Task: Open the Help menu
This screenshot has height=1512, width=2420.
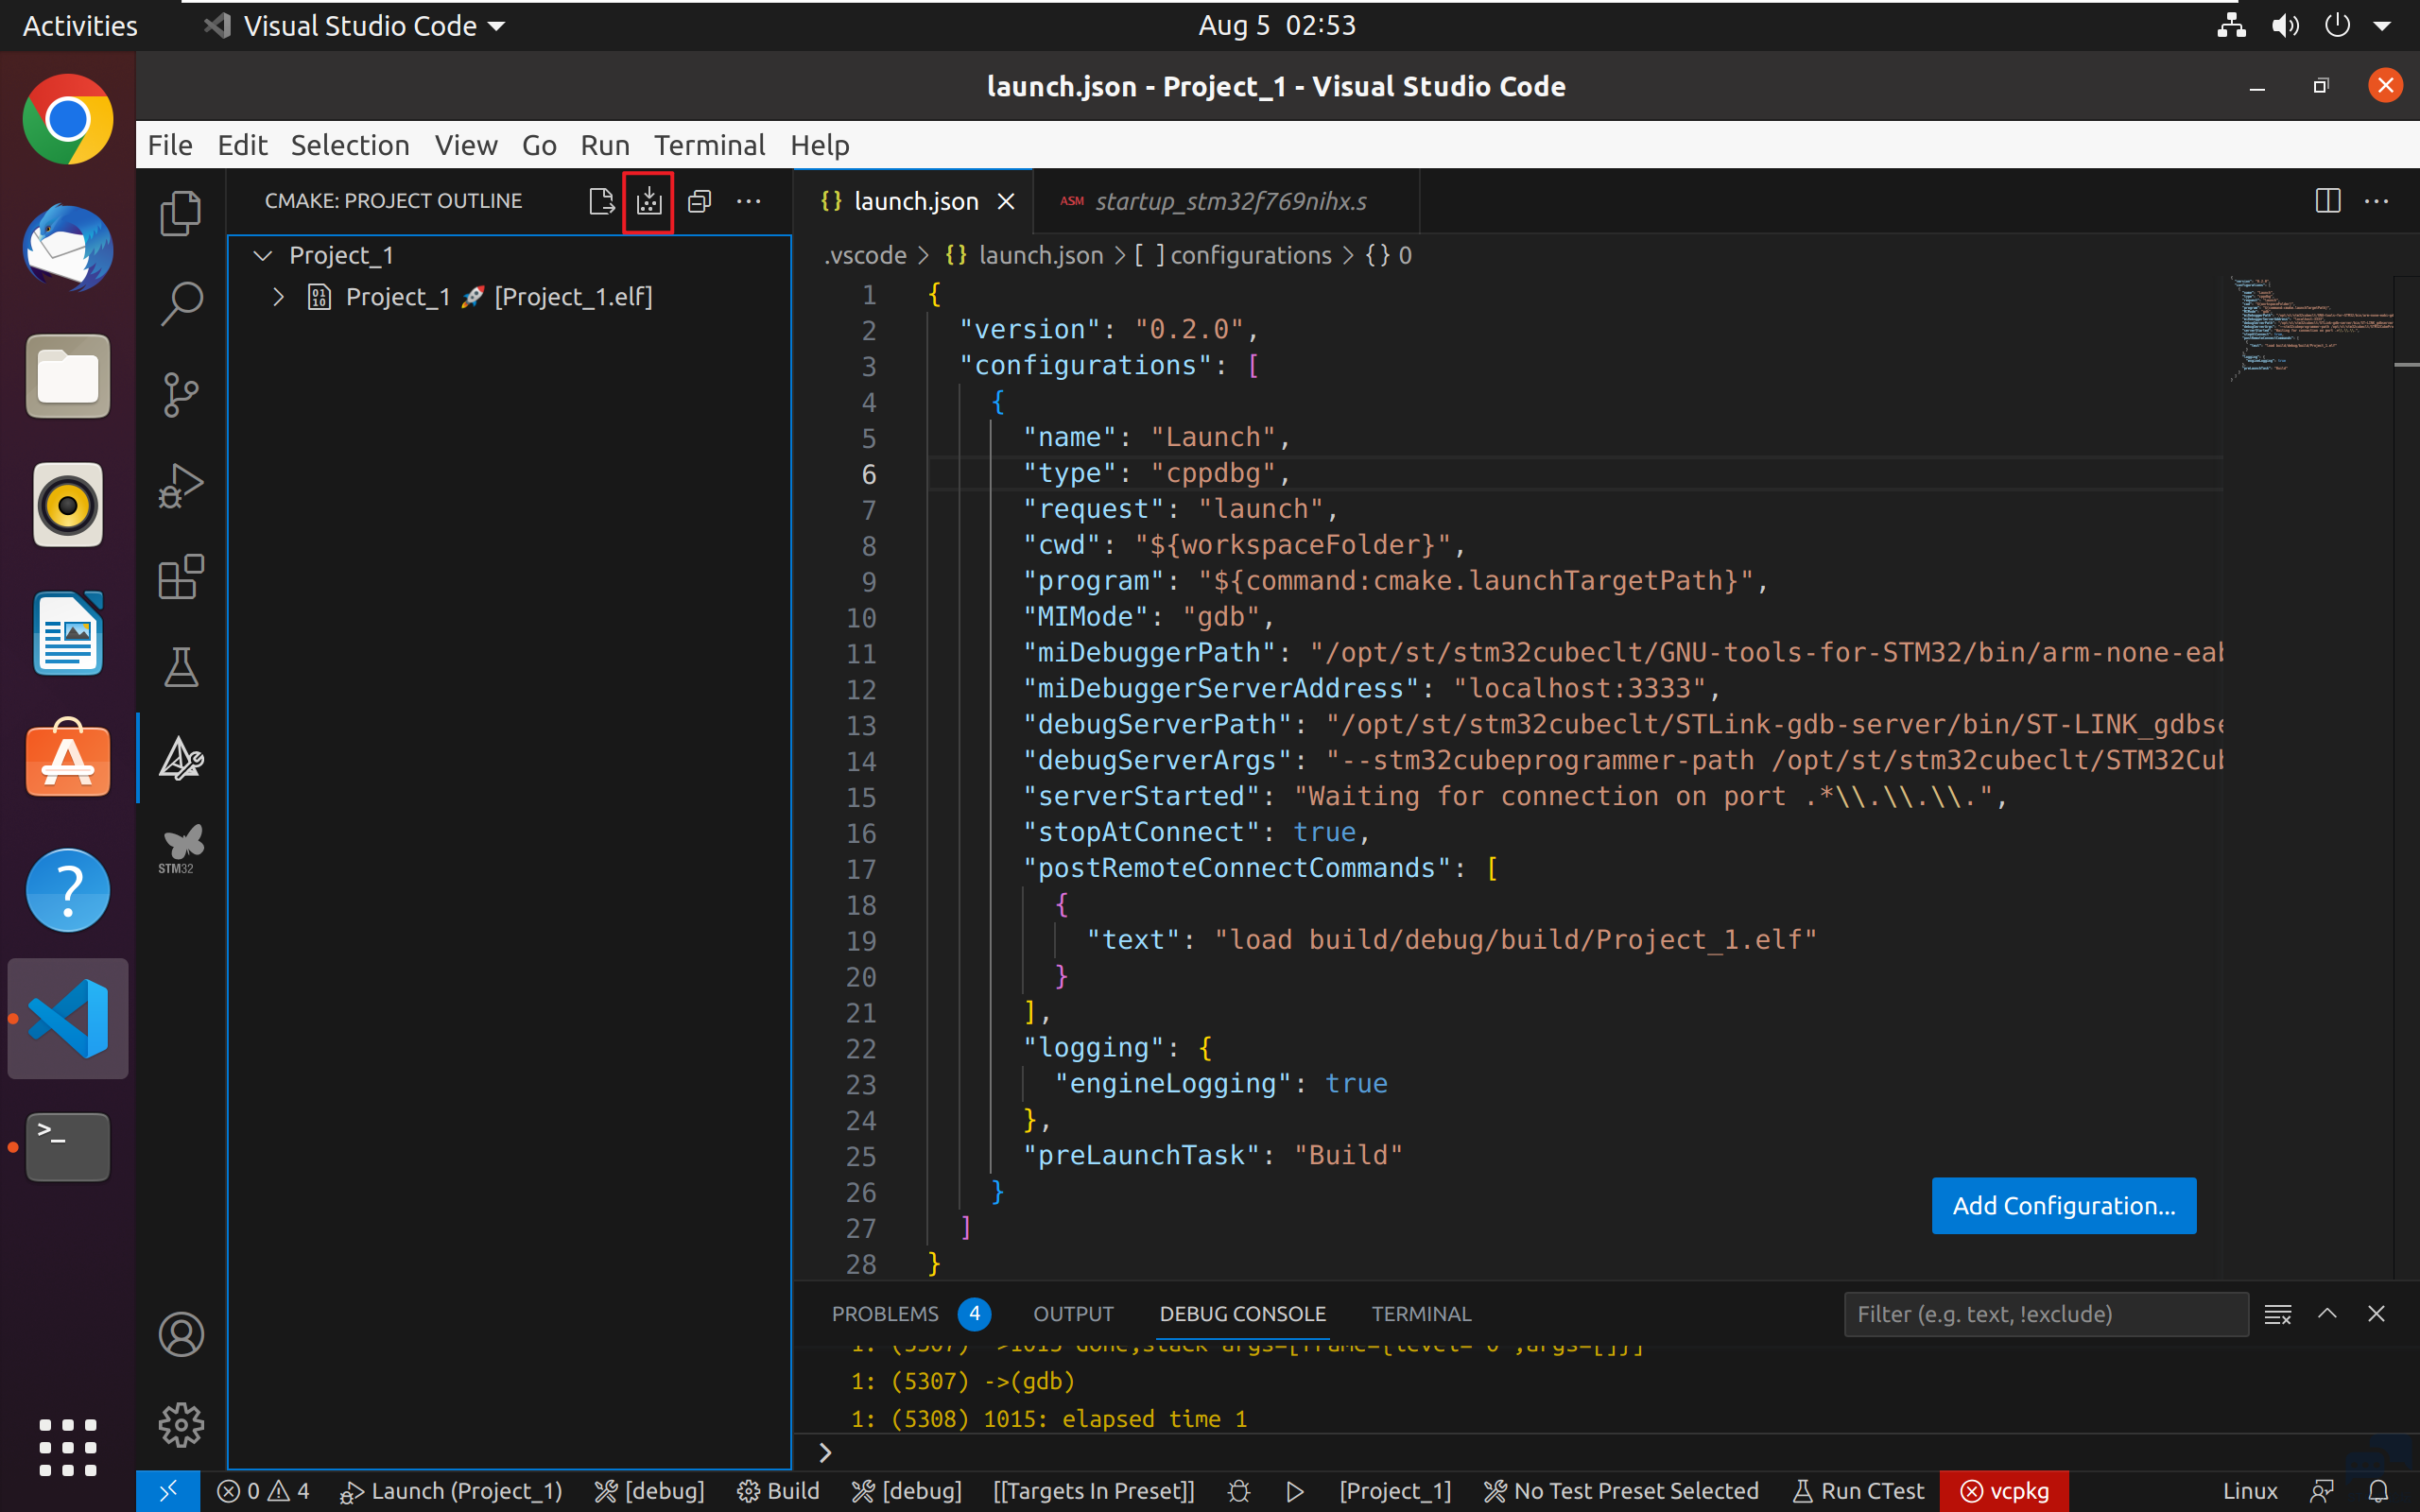Action: pos(819,145)
